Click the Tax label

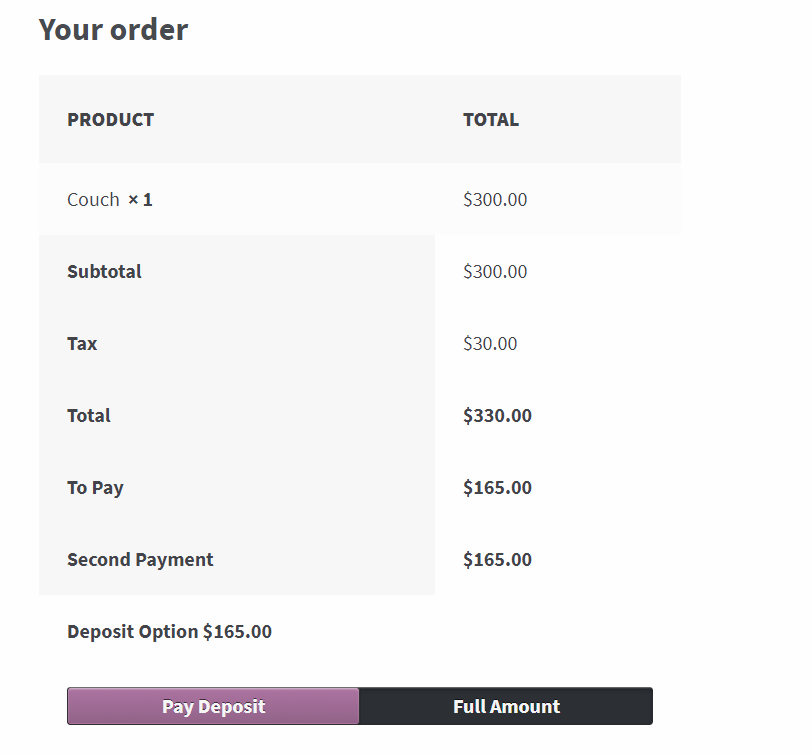[x=82, y=344]
